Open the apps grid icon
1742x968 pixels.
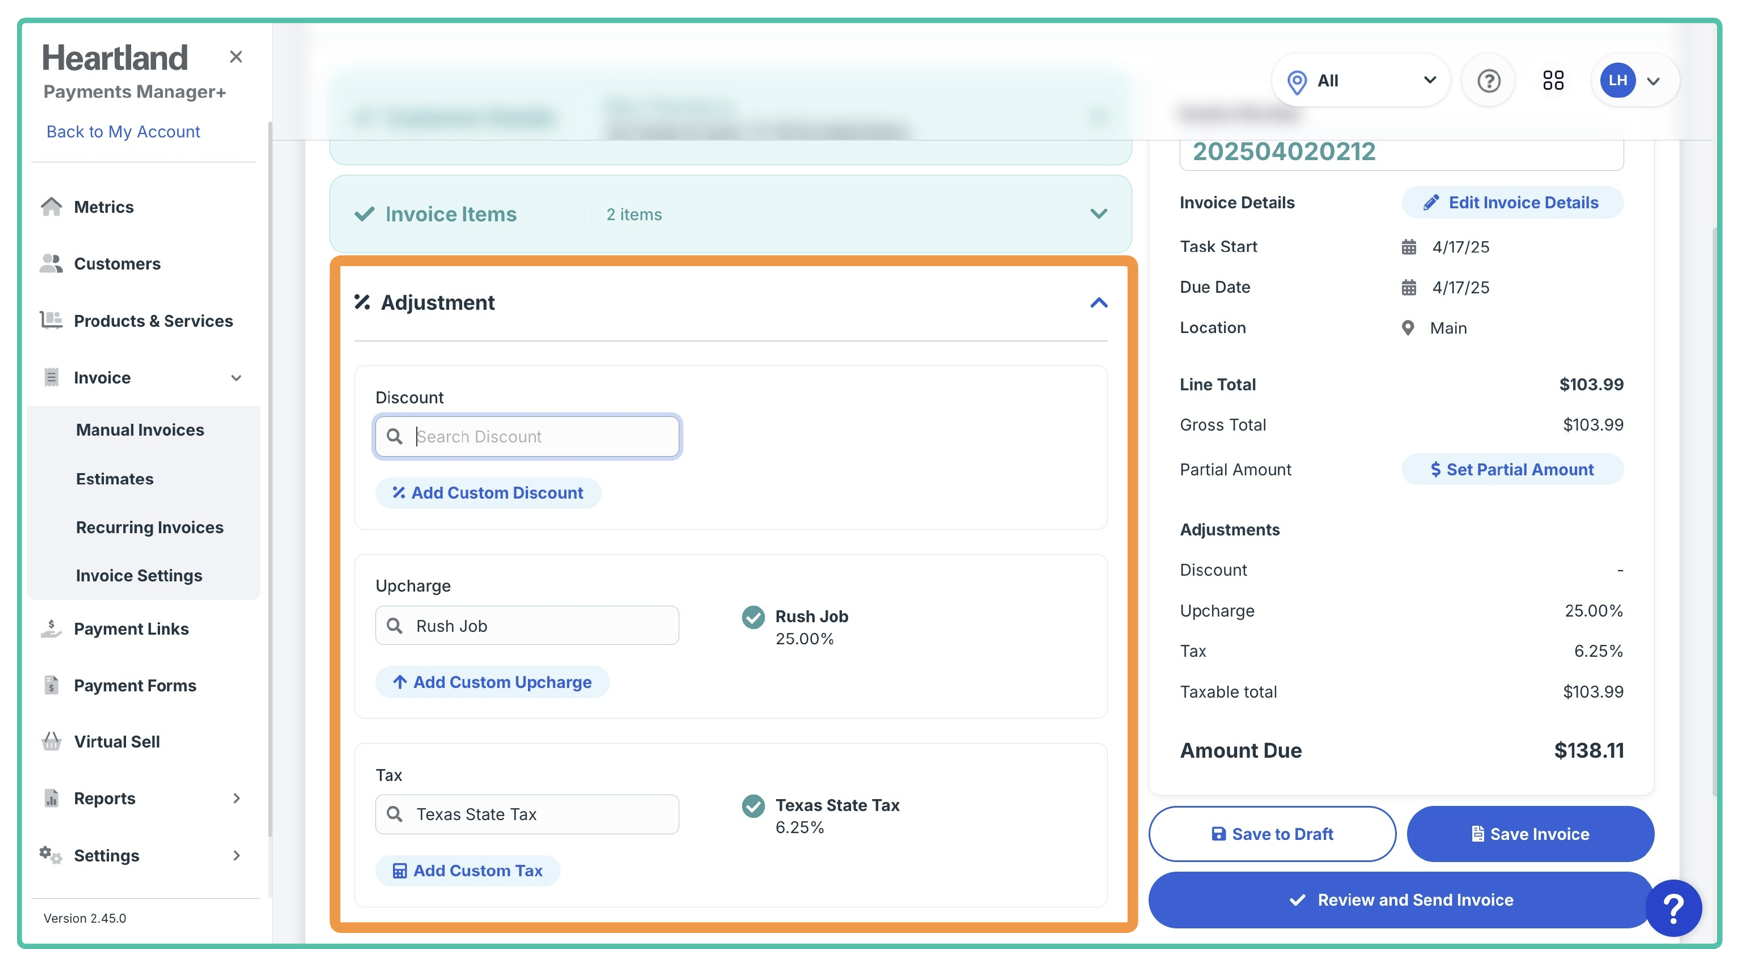click(1552, 81)
